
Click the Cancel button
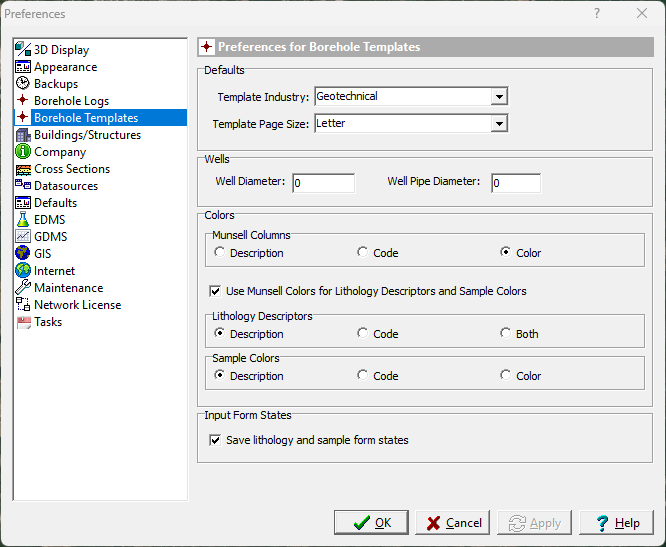coord(453,523)
